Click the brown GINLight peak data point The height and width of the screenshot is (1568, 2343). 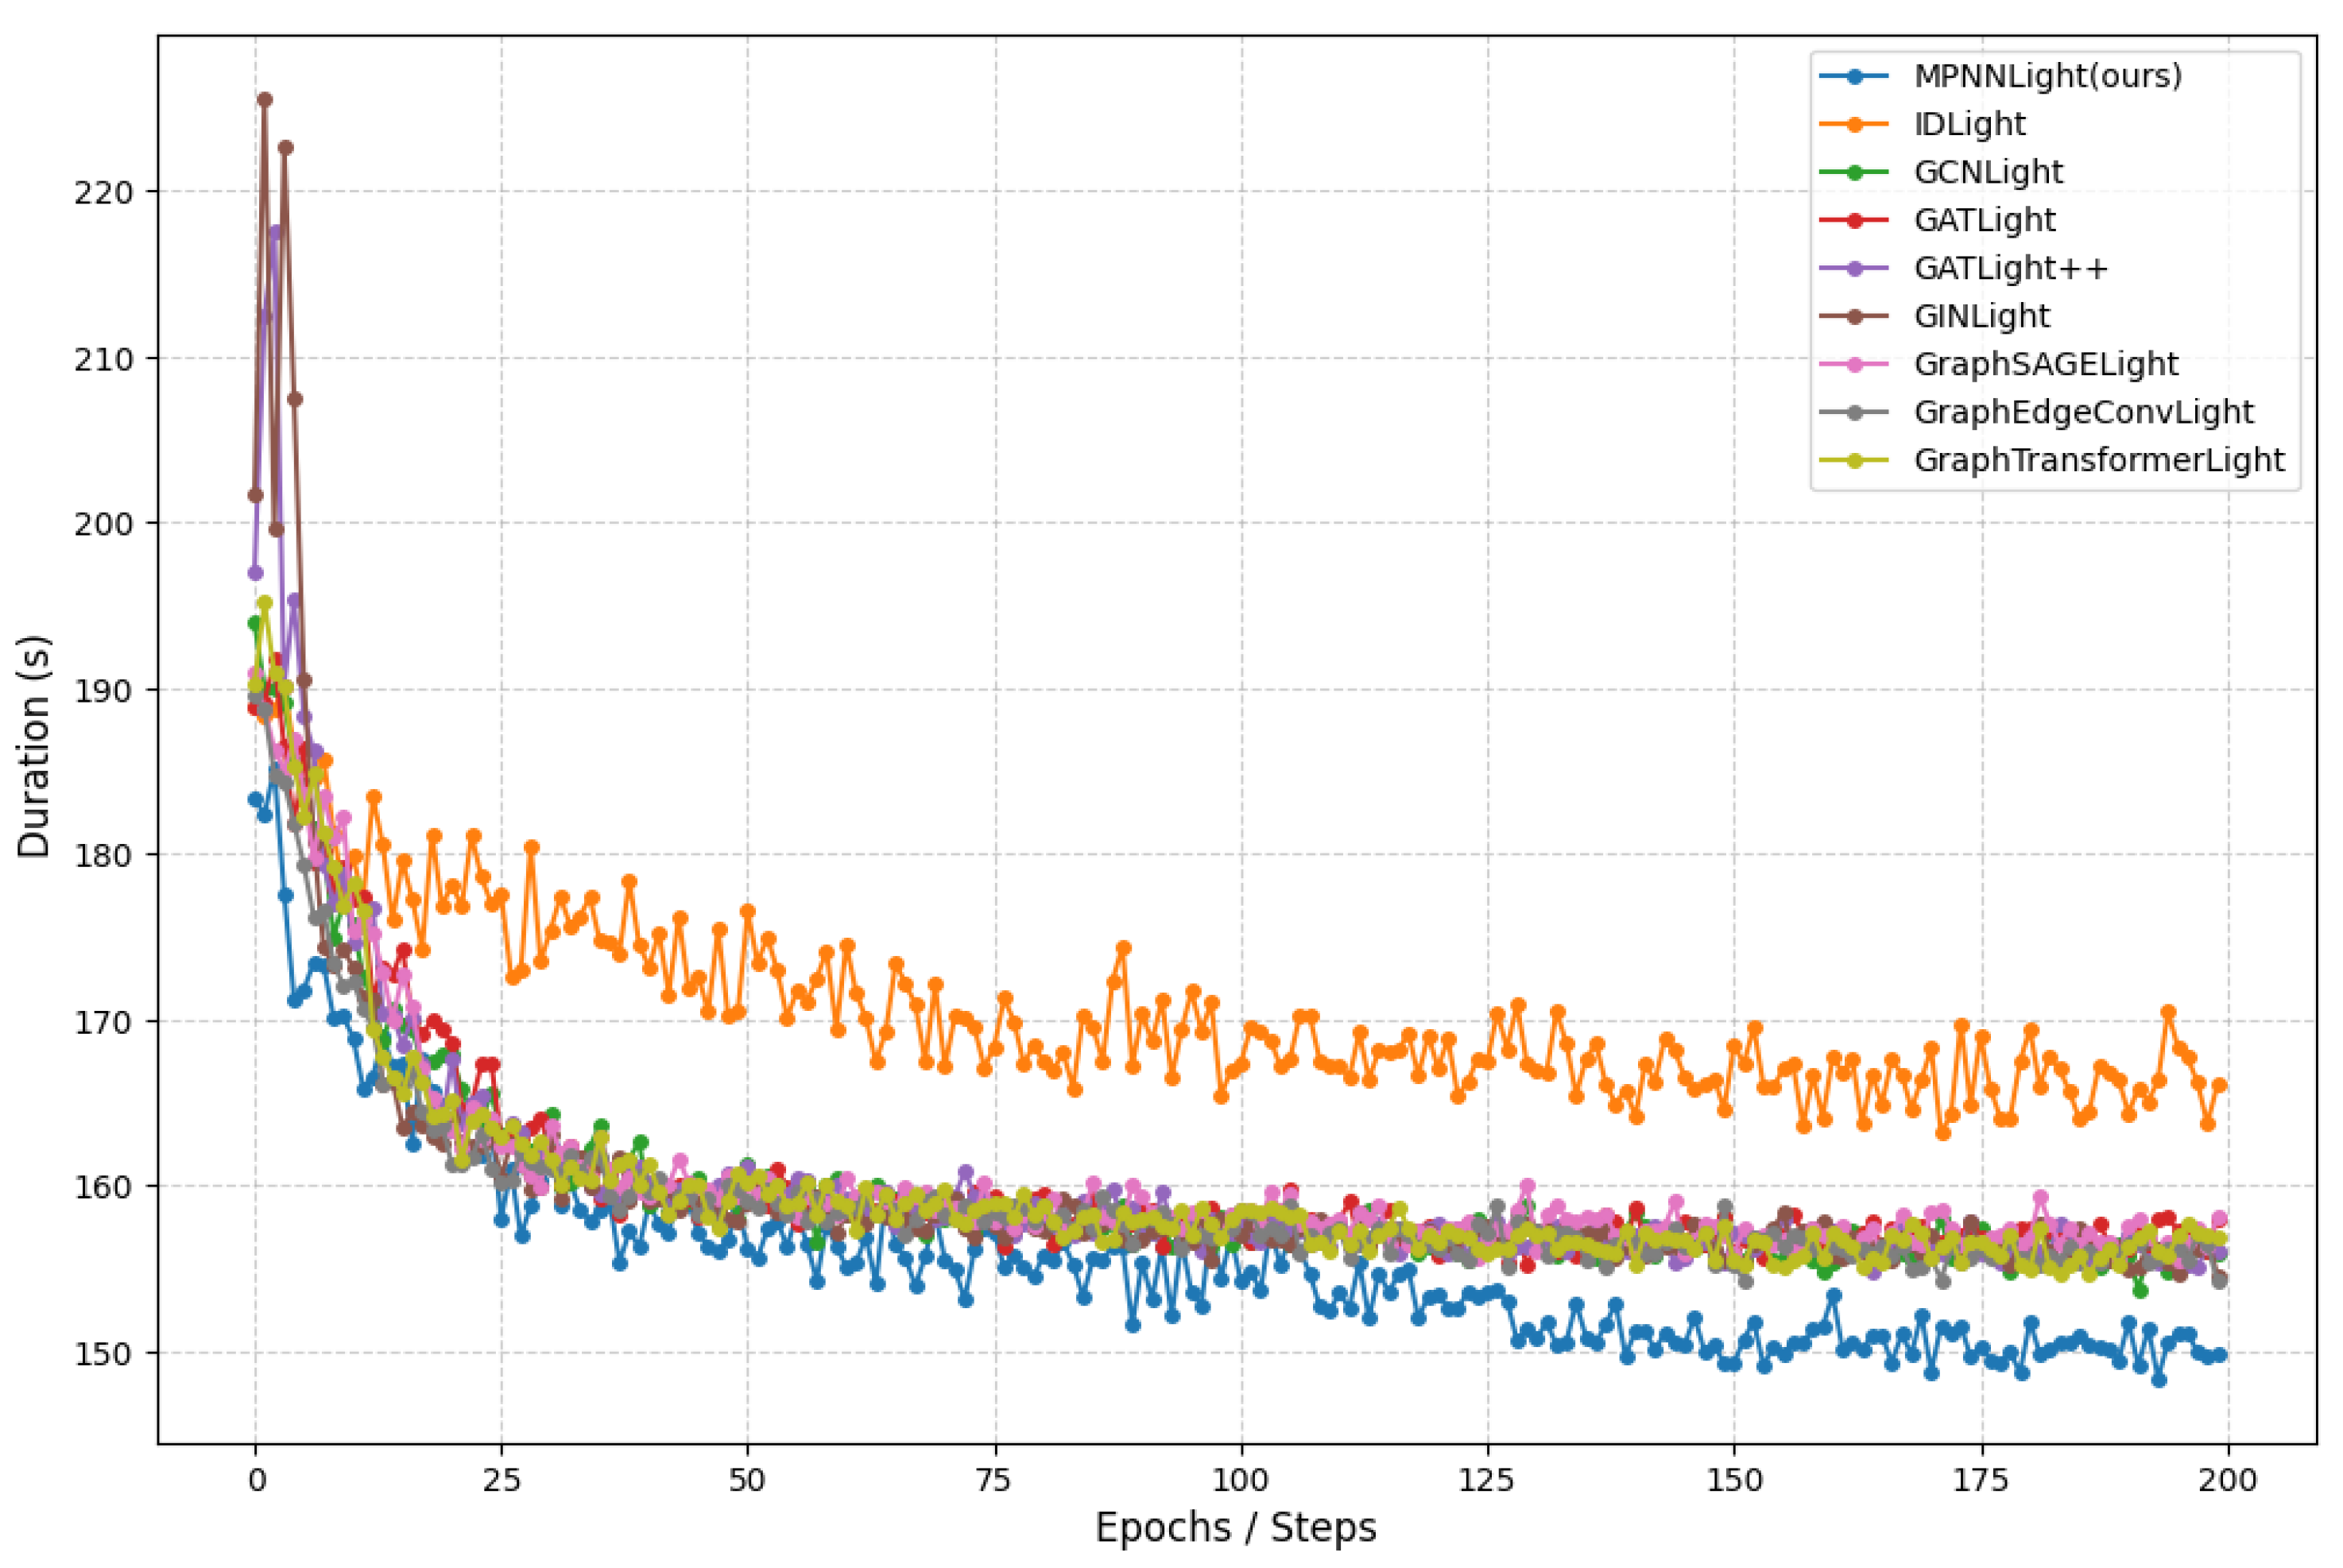click(265, 100)
